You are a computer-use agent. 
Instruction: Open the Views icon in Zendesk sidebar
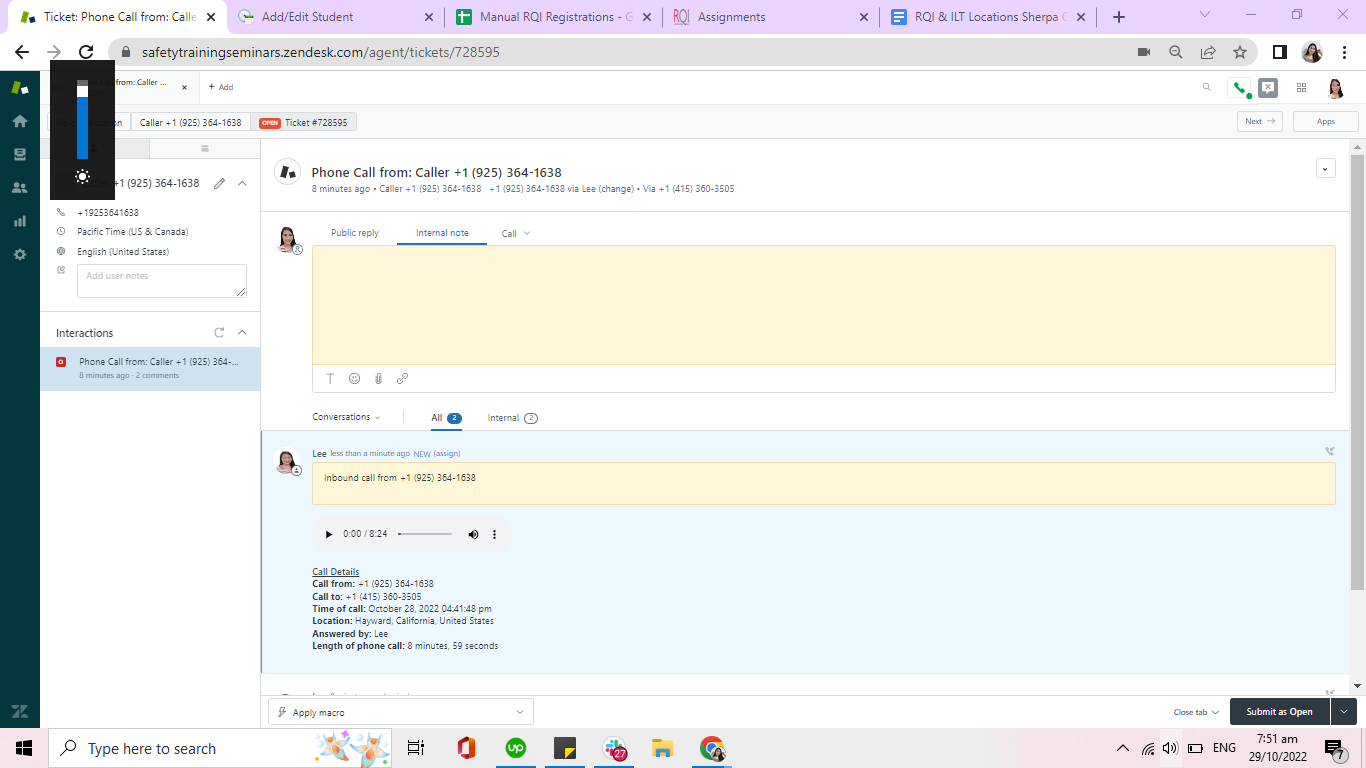pos(19,154)
